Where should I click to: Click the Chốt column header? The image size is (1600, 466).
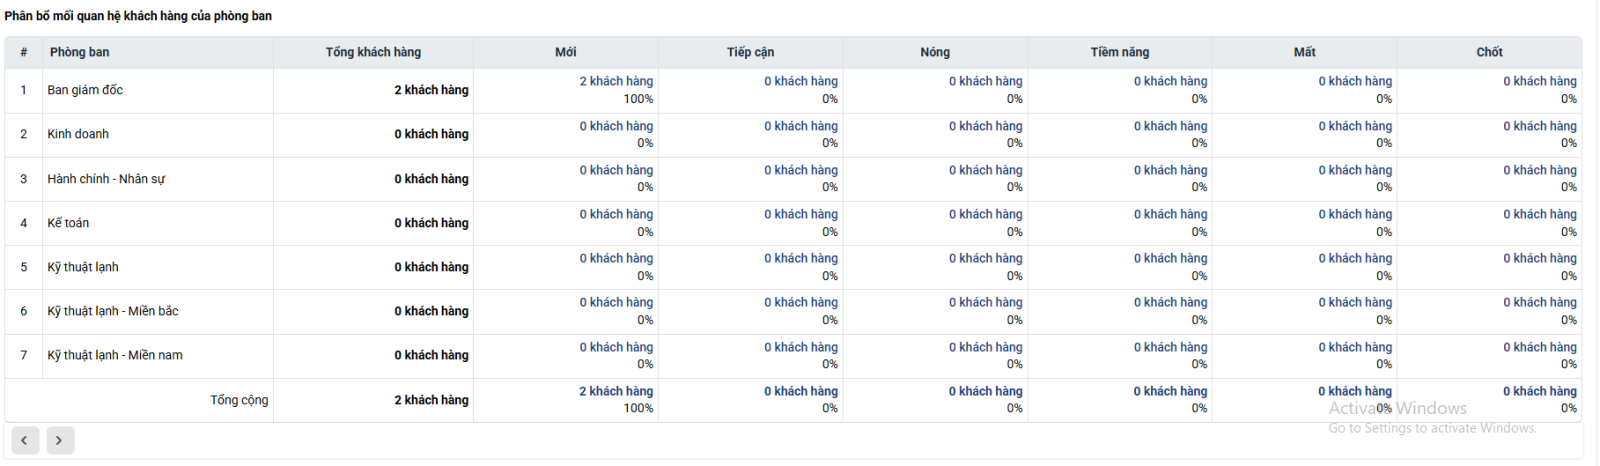coord(1490,52)
